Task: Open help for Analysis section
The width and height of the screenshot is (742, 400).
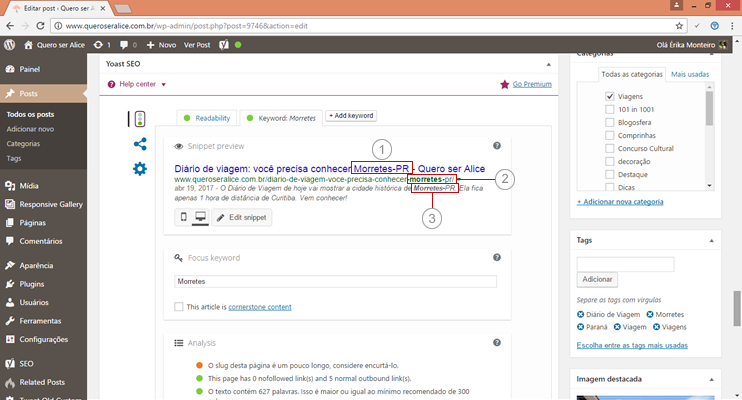Action: (x=497, y=343)
